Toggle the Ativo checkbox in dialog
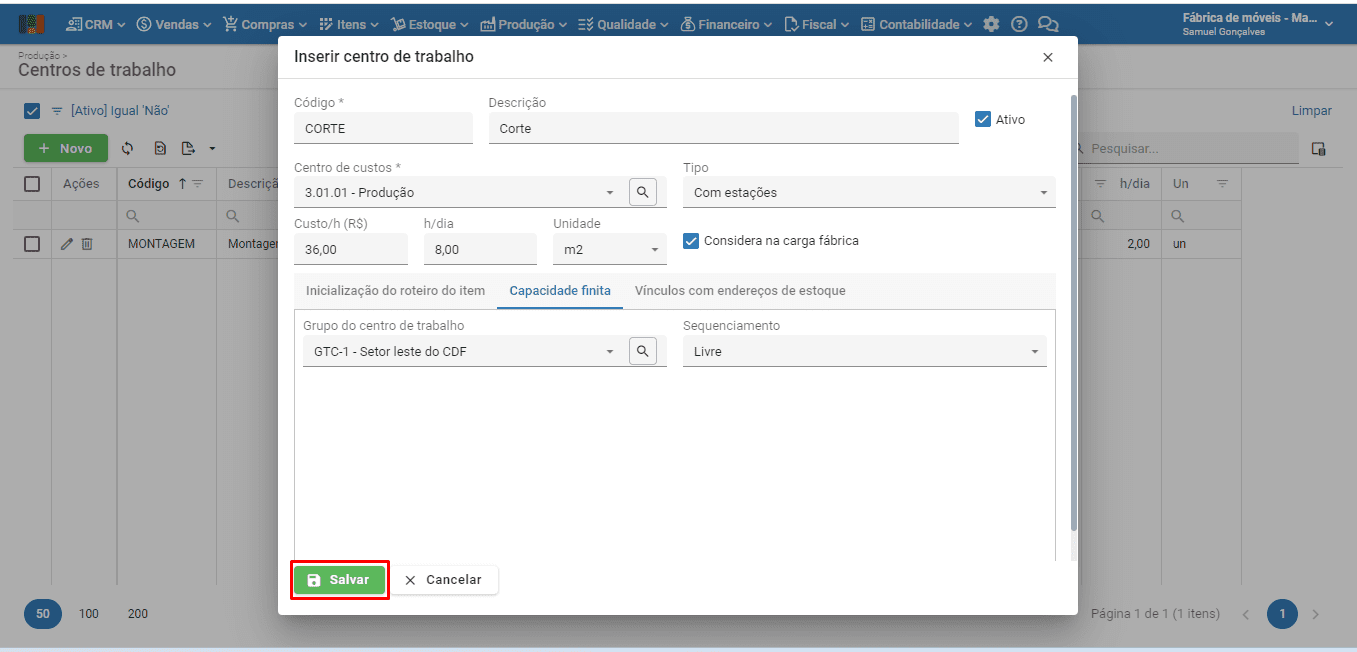 [x=983, y=119]
